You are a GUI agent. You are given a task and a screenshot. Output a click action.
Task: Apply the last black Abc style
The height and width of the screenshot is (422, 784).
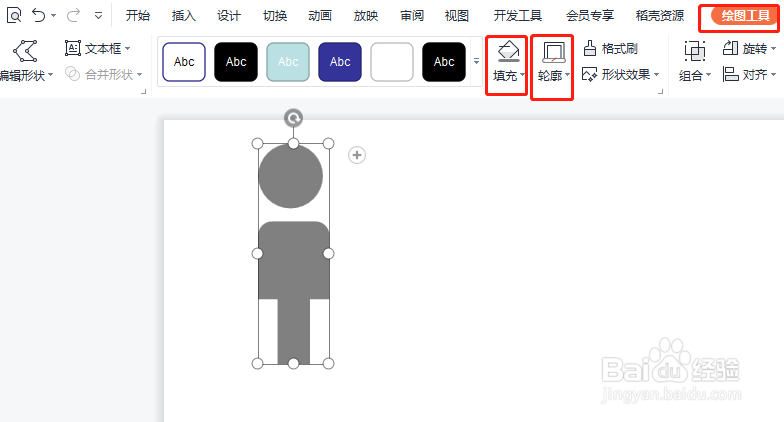pyautogui.click(x=444, y=62)
